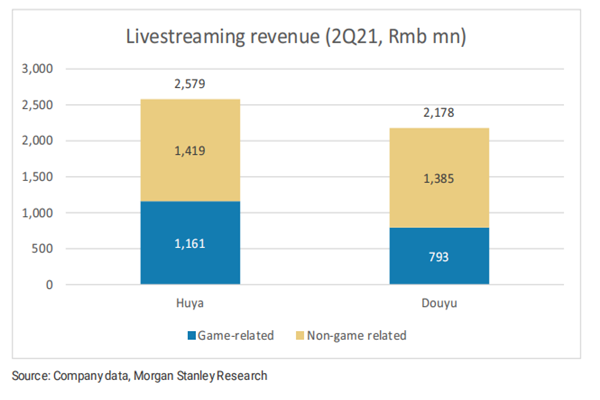Click the blue Game-related legend swatch
Screen dimensions: 600x400
click(191, 336)
